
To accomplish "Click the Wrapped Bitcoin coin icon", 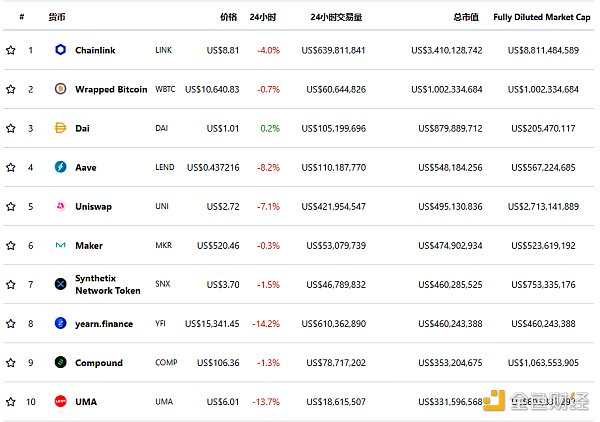I will click(60, 89).
